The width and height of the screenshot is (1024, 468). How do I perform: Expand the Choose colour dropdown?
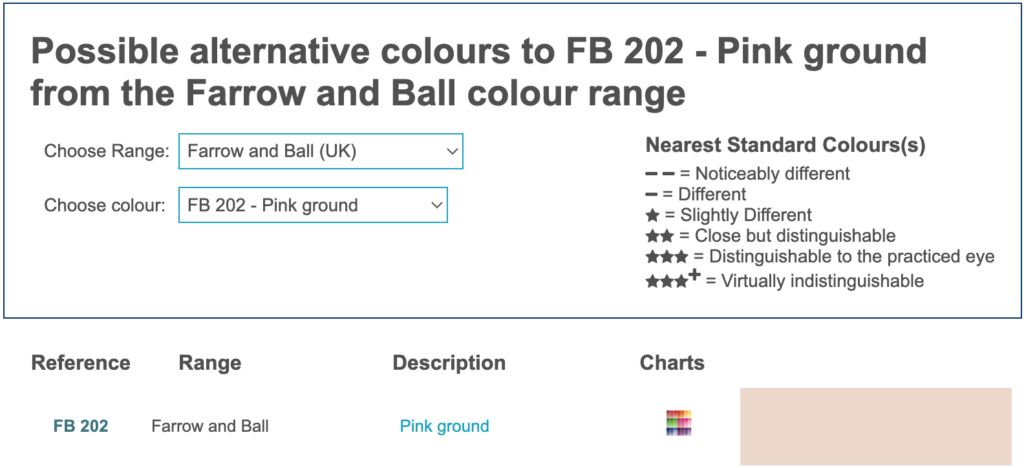[x=312, y=206]
